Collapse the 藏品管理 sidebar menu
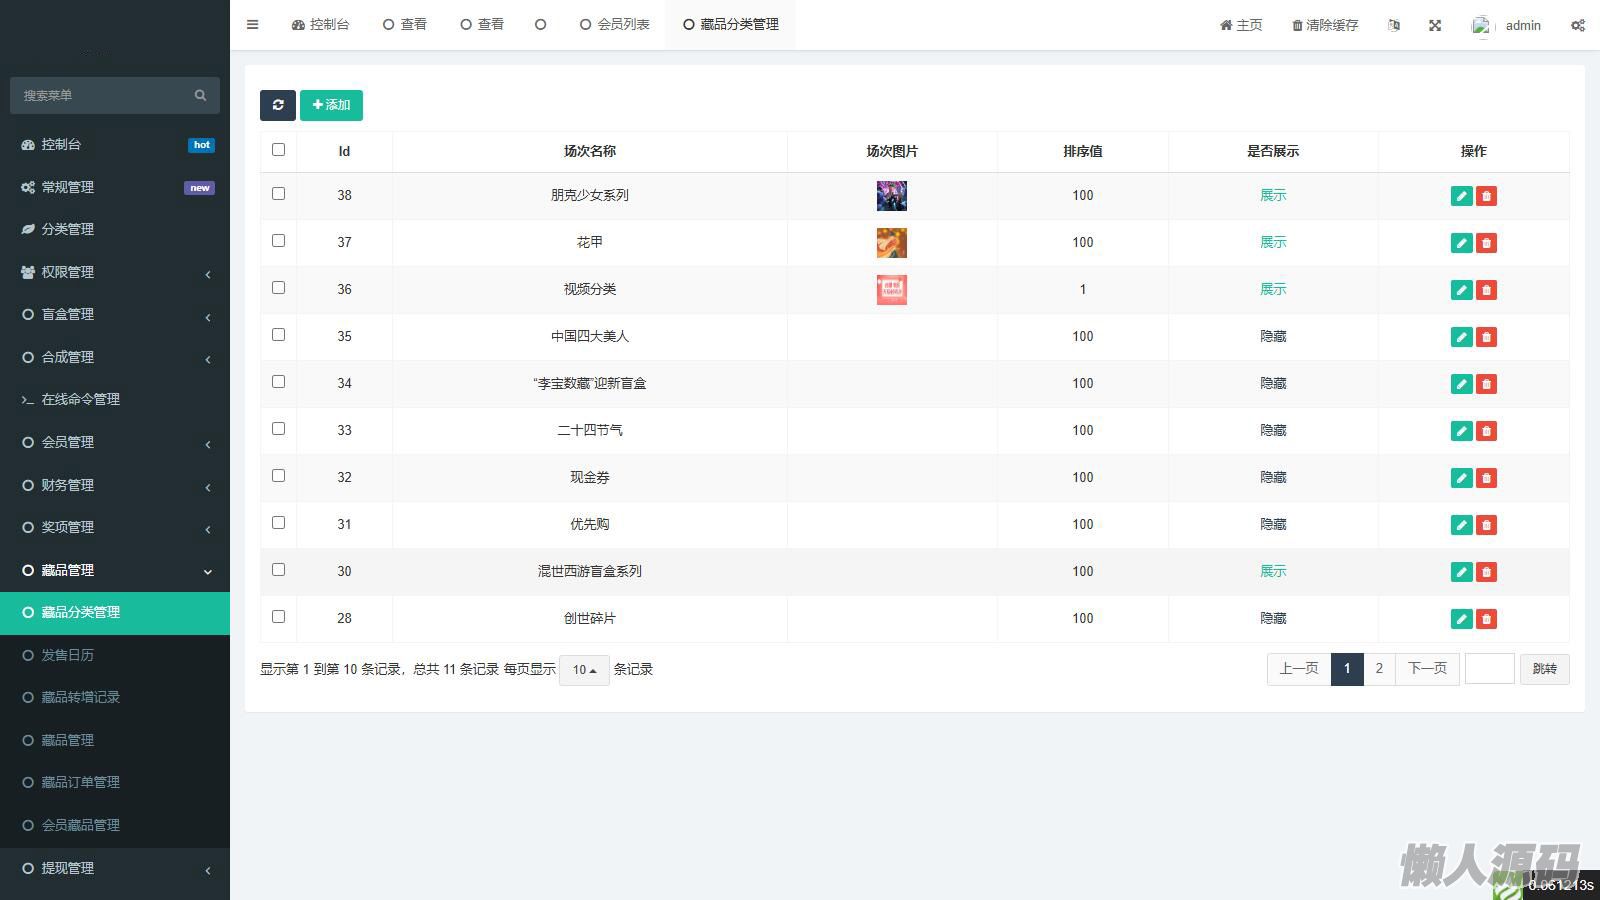Image resolution: width=1600 pixels, height=900 pixels. tap(115, 570)
